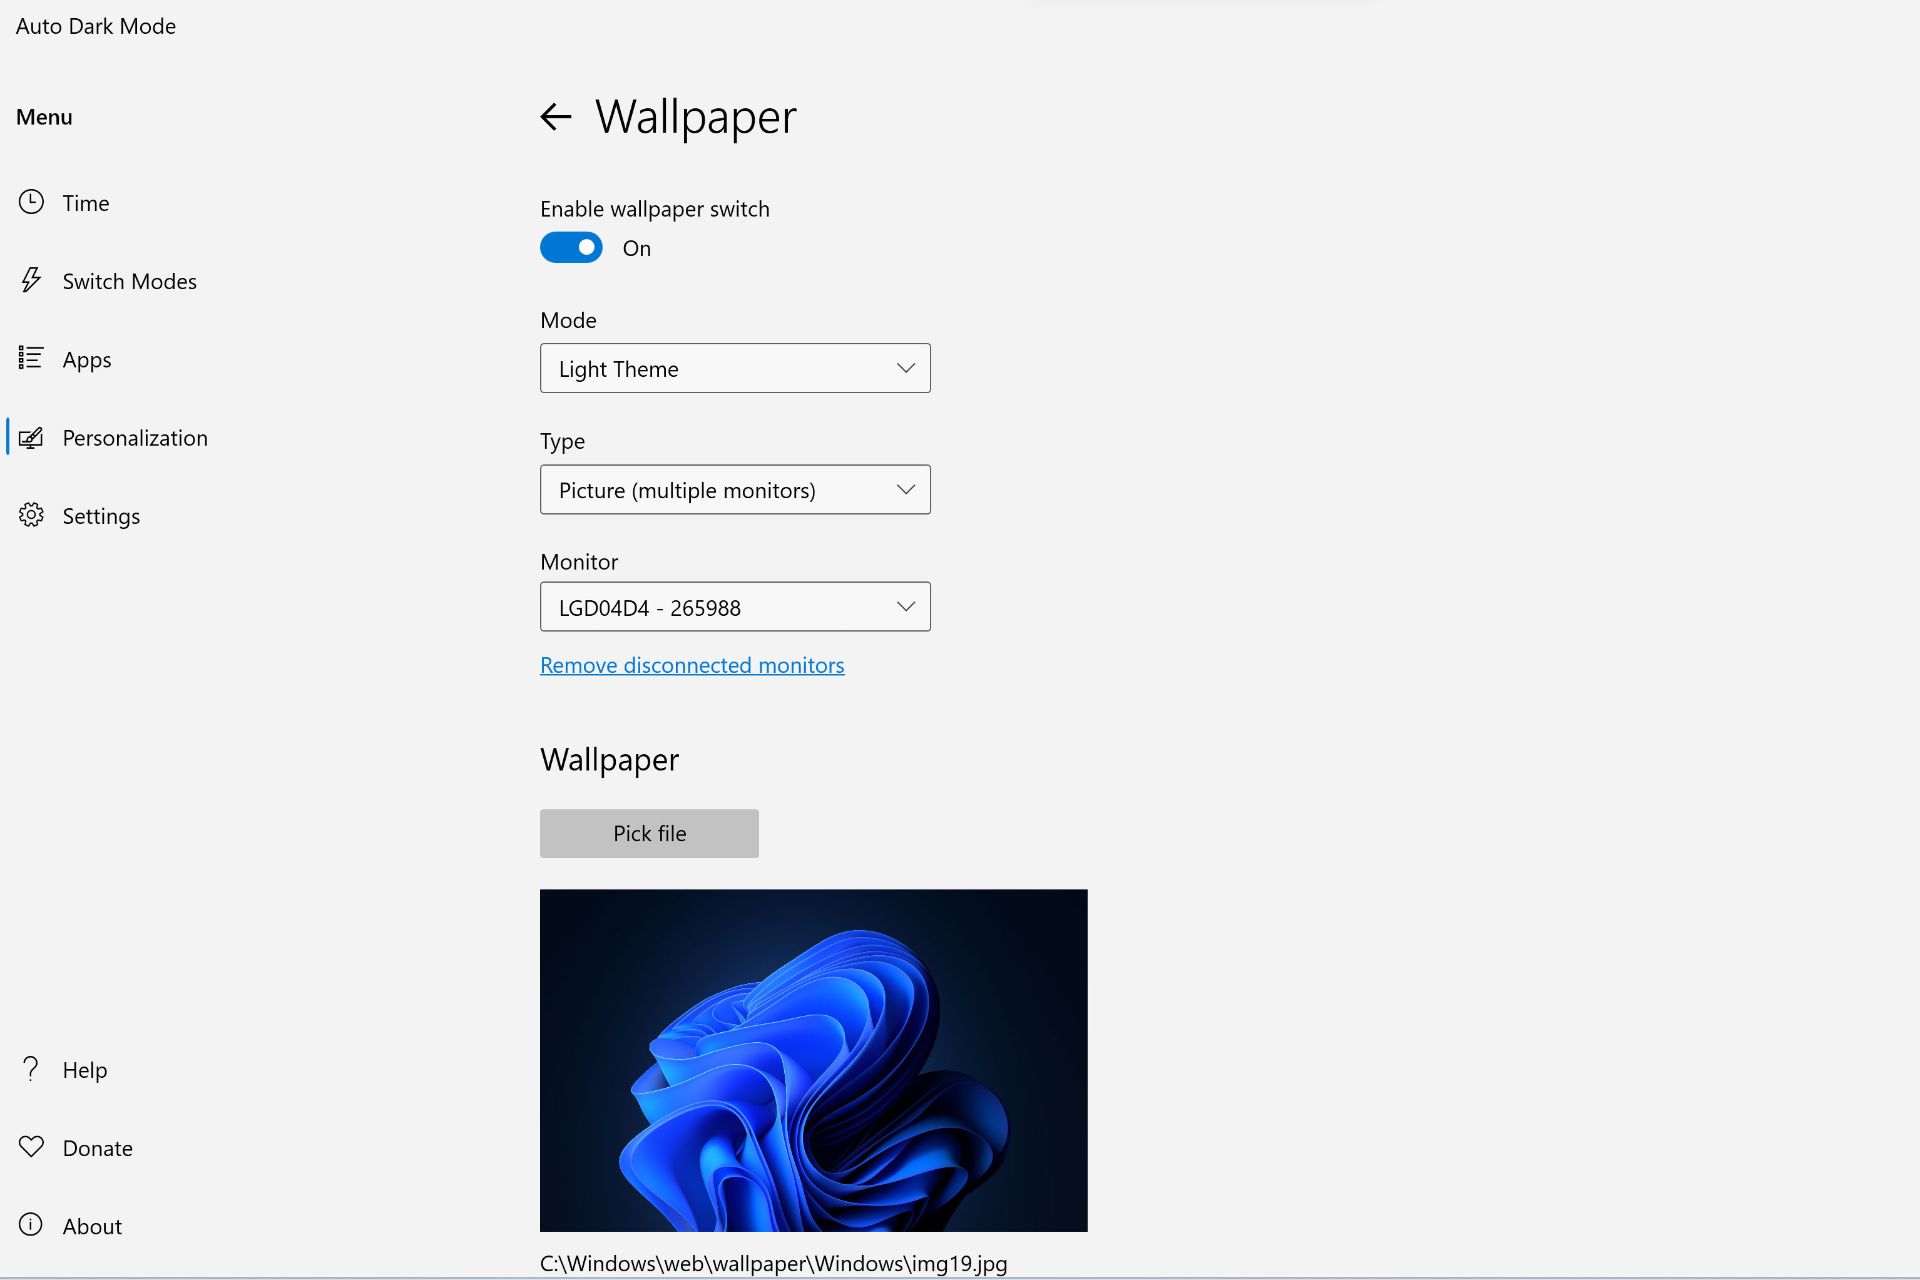
Task: Open the Mode dropdown showing Light Theme
Action: coord(735,368)
